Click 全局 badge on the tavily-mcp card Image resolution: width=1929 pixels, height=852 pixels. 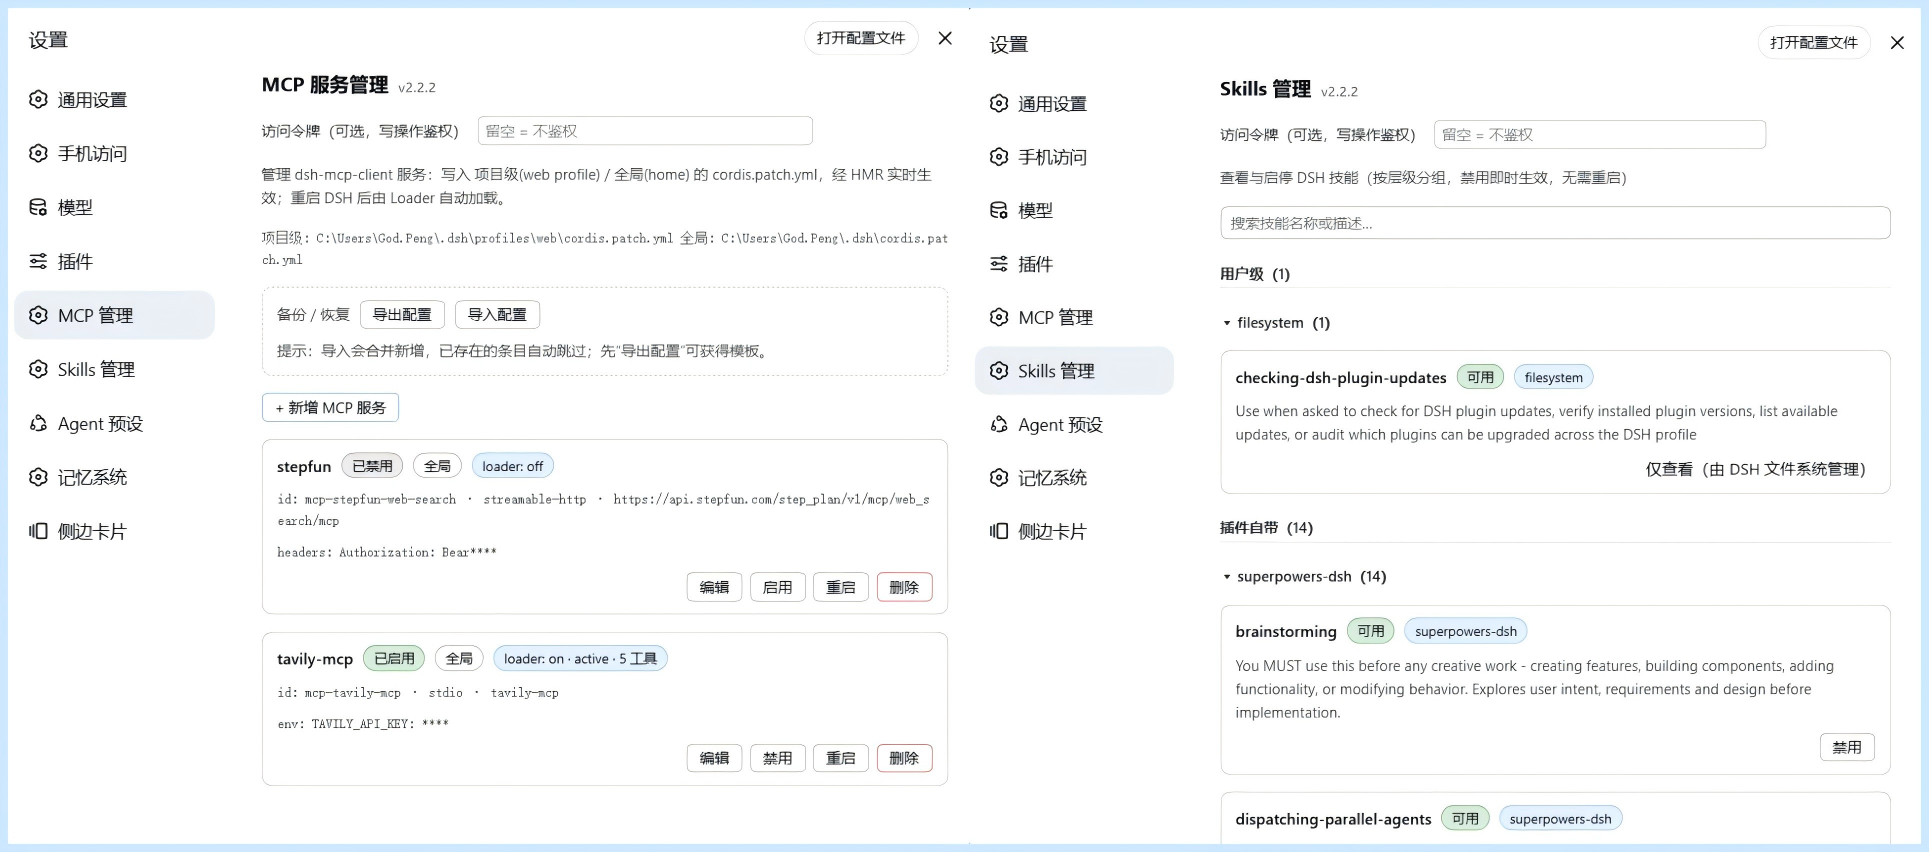point(459,658)
